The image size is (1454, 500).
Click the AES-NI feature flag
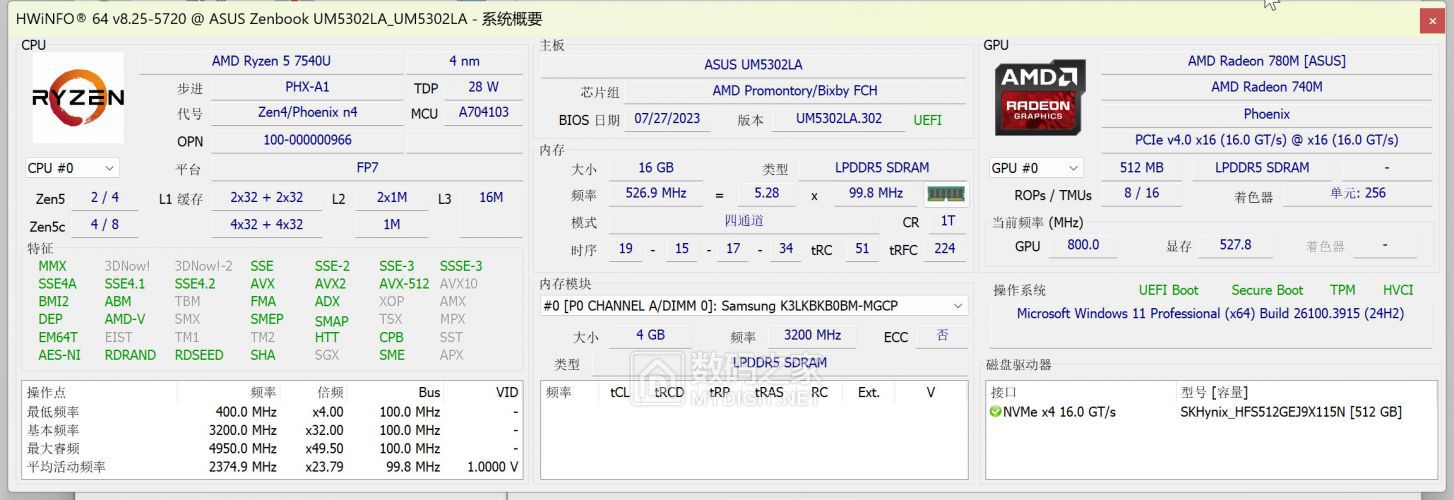[59, 355]
